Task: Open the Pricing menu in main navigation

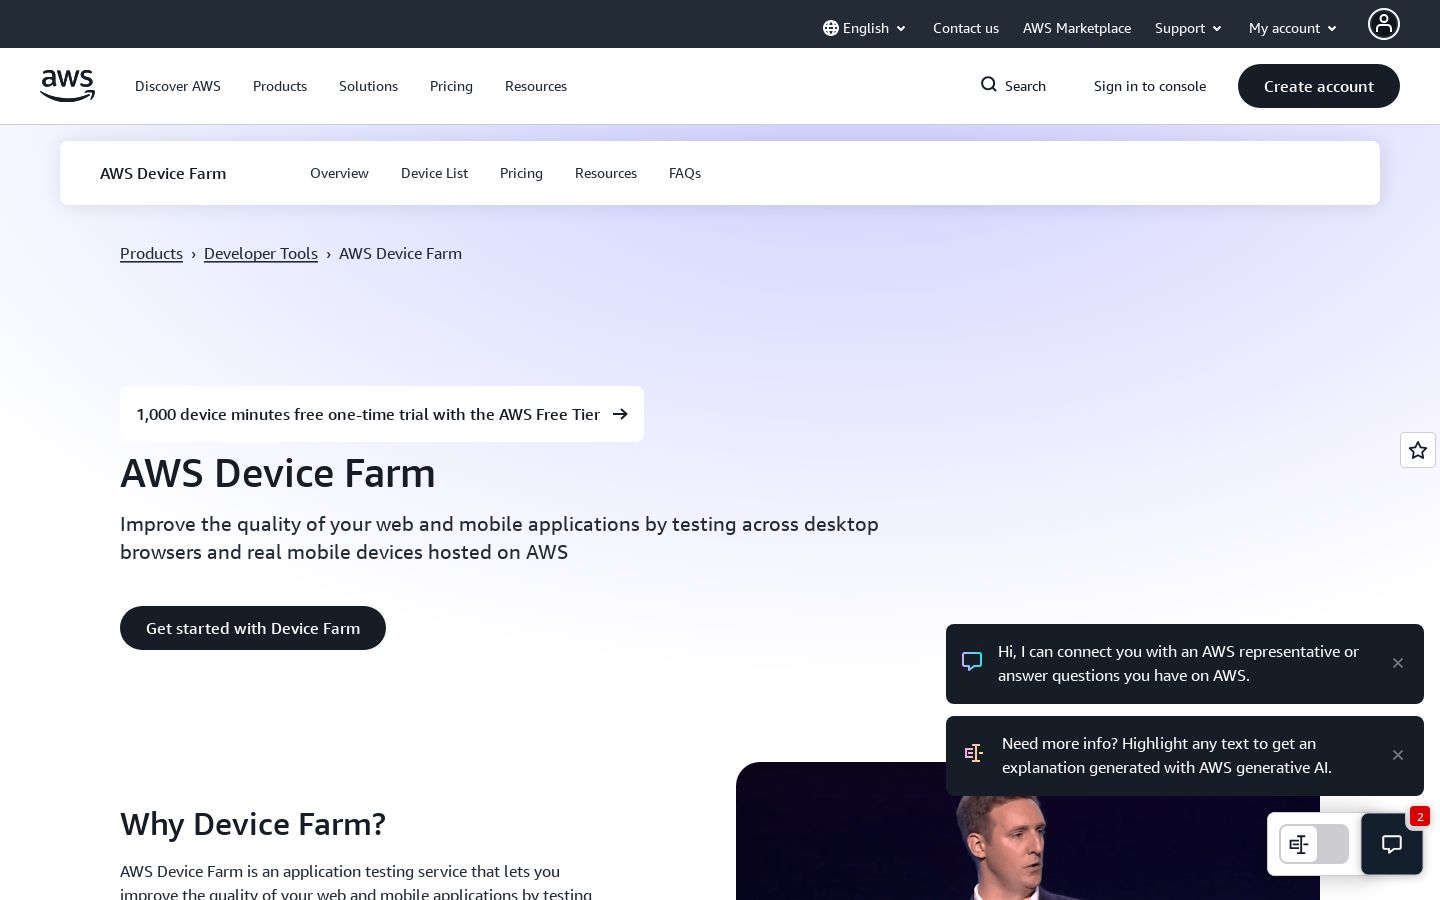Action: coord(451,86)
